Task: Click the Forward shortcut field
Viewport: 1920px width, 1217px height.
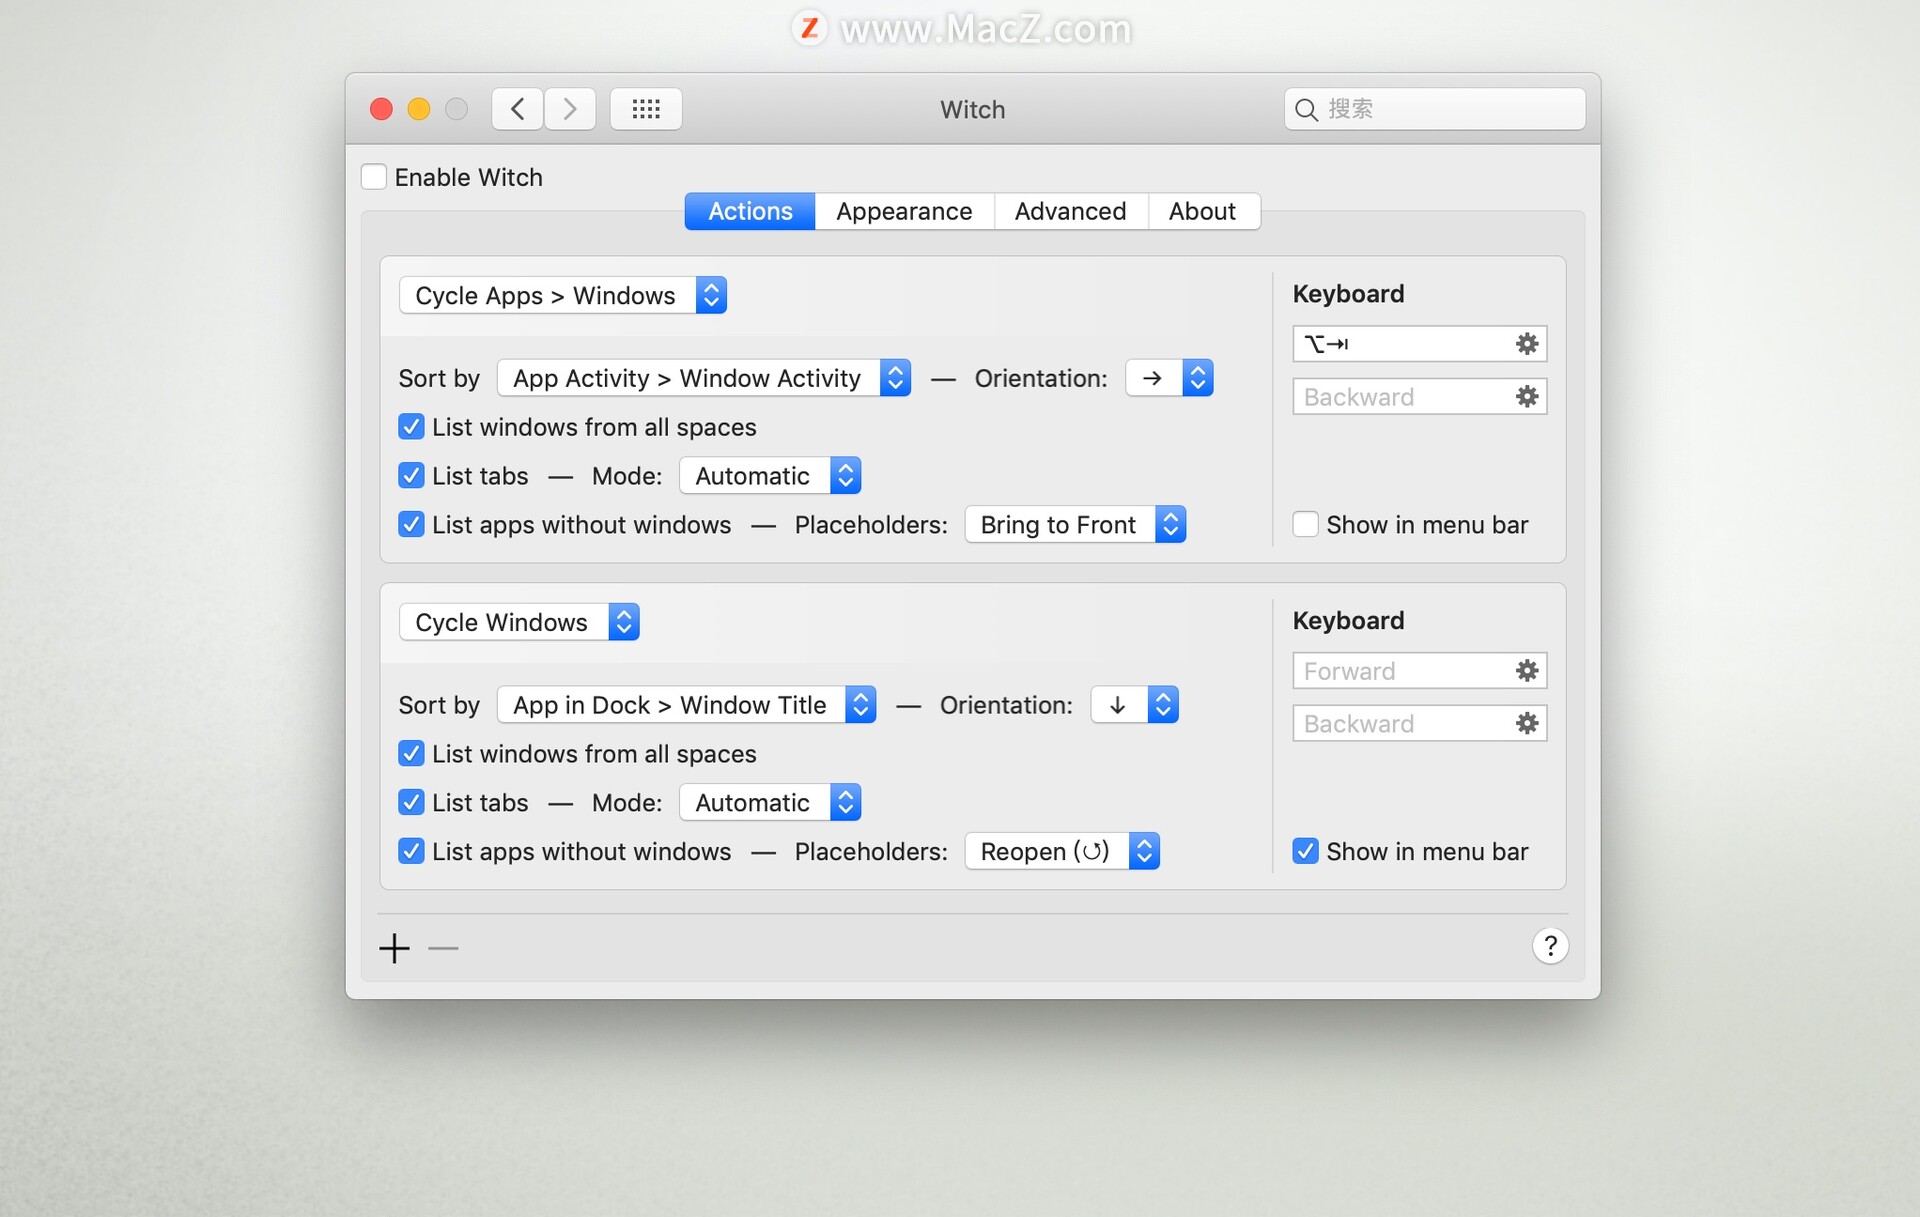Action: pos(1419,671)
